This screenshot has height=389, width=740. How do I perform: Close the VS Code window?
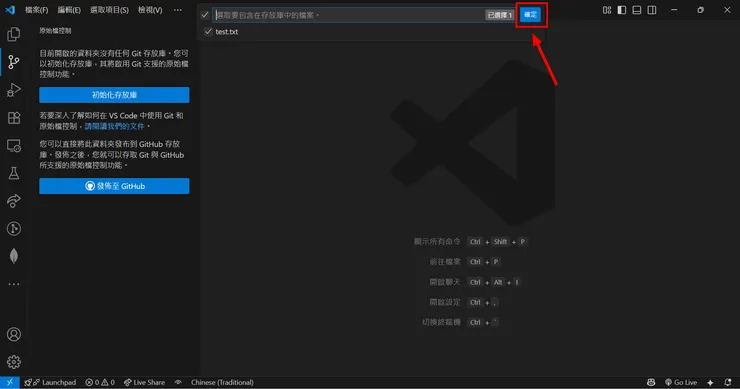727,10
